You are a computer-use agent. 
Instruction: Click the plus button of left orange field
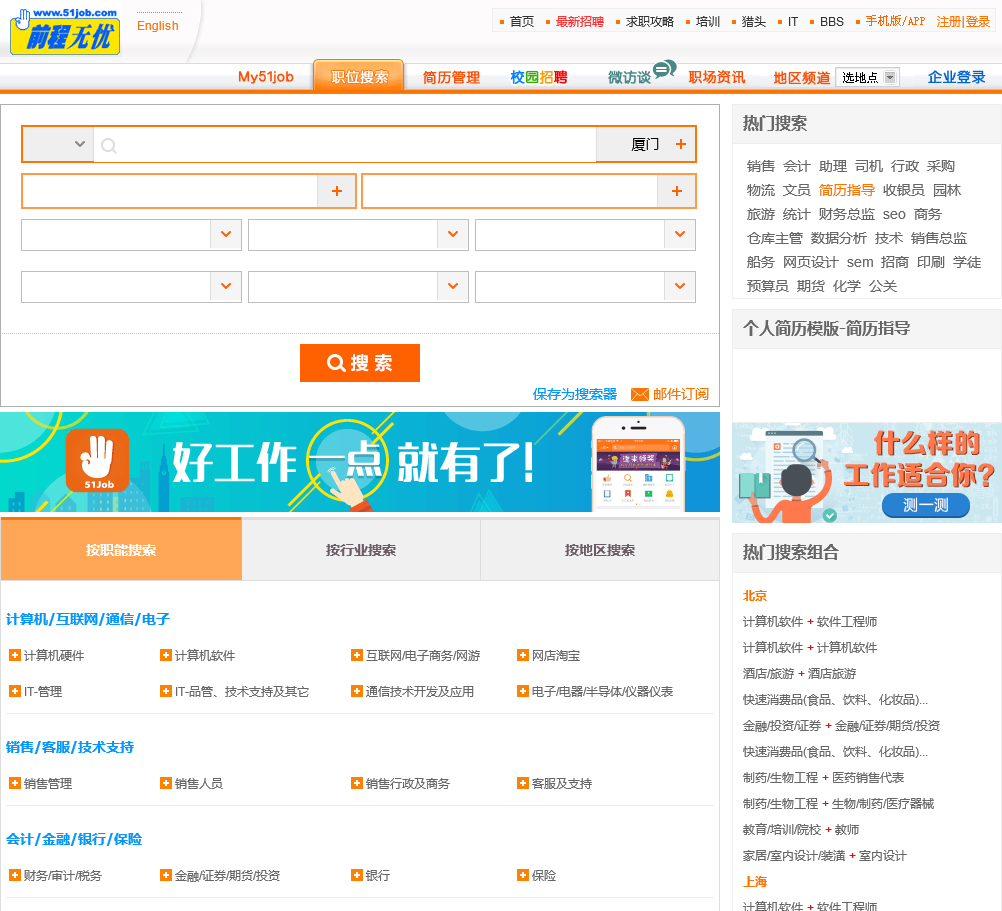pyautogui.click(x=337, y=191)
